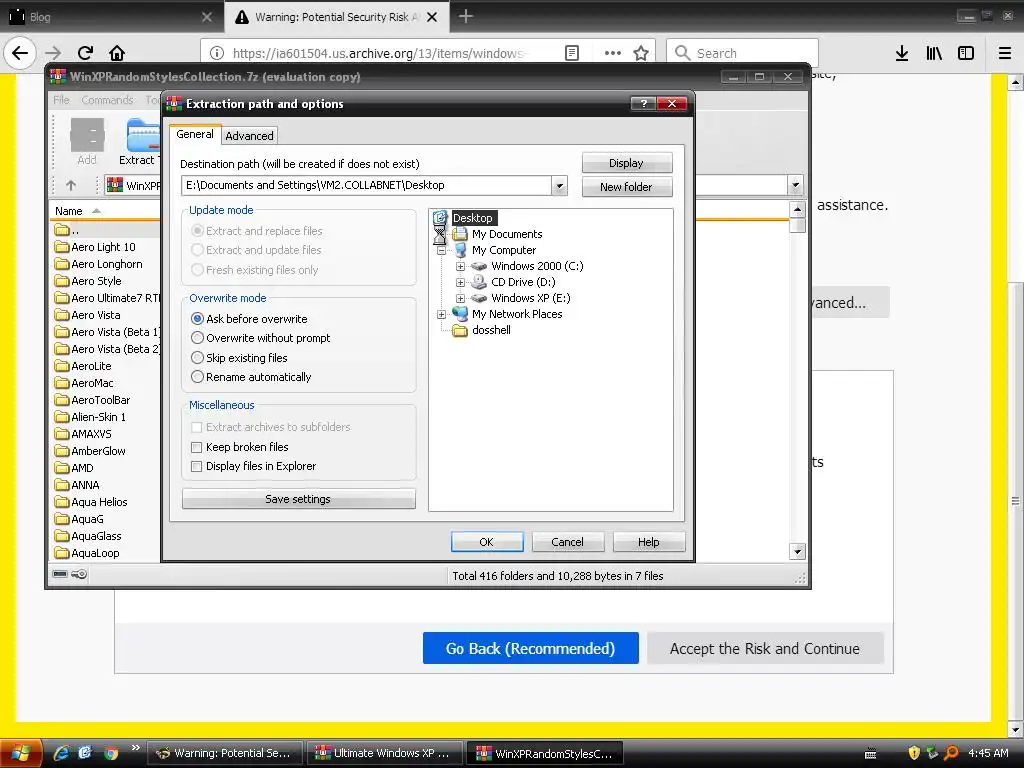Image resolution: width=1024 pixels, height=768 pixels.
Task: Switch to the Blog browser tab
Action: click(111, 17)
